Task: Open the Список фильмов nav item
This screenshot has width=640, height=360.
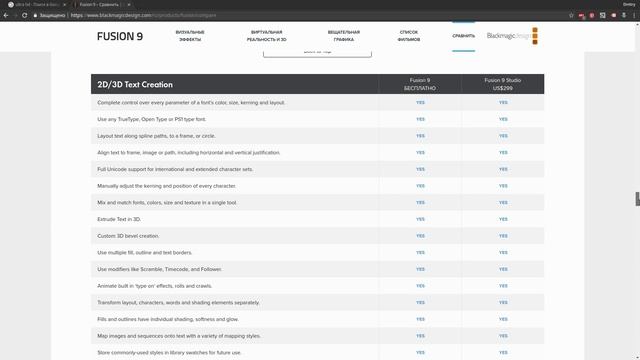Action: 409,36
